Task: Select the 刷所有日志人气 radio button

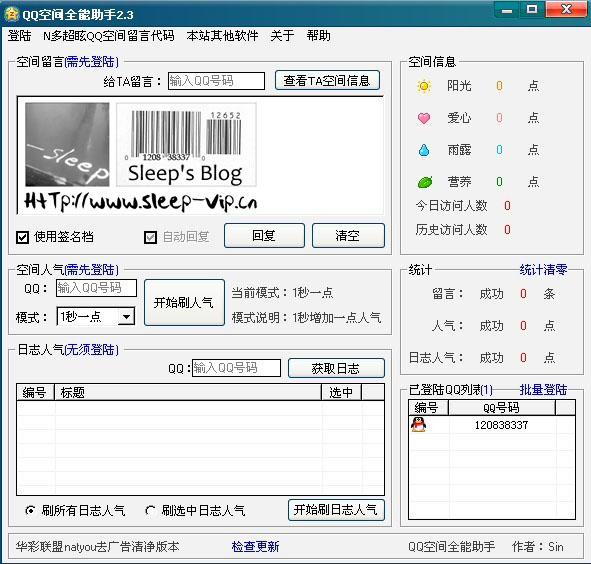Action: (30, 510)
